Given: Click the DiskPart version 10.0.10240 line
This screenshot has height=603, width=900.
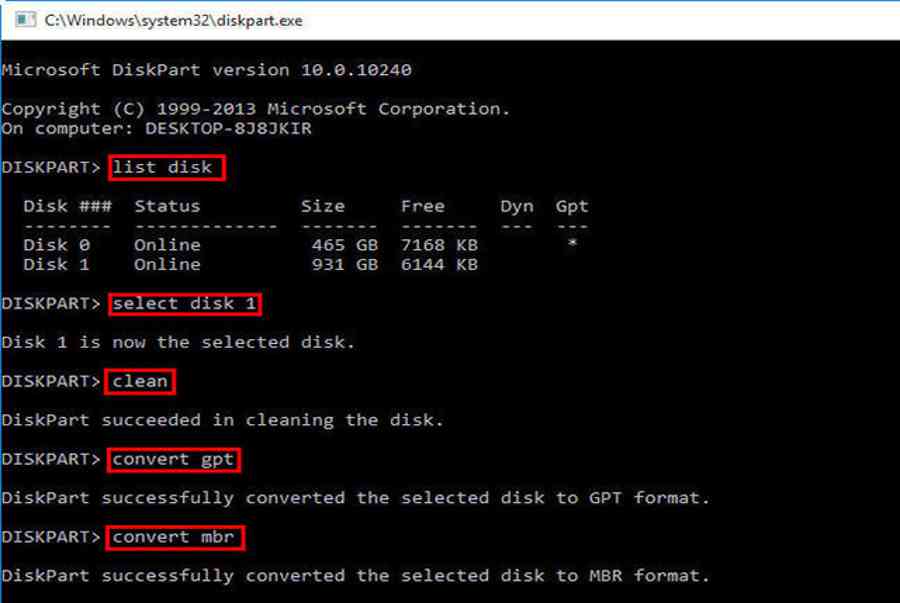Looking at the screenshot, I should click(x=207, y=70).
